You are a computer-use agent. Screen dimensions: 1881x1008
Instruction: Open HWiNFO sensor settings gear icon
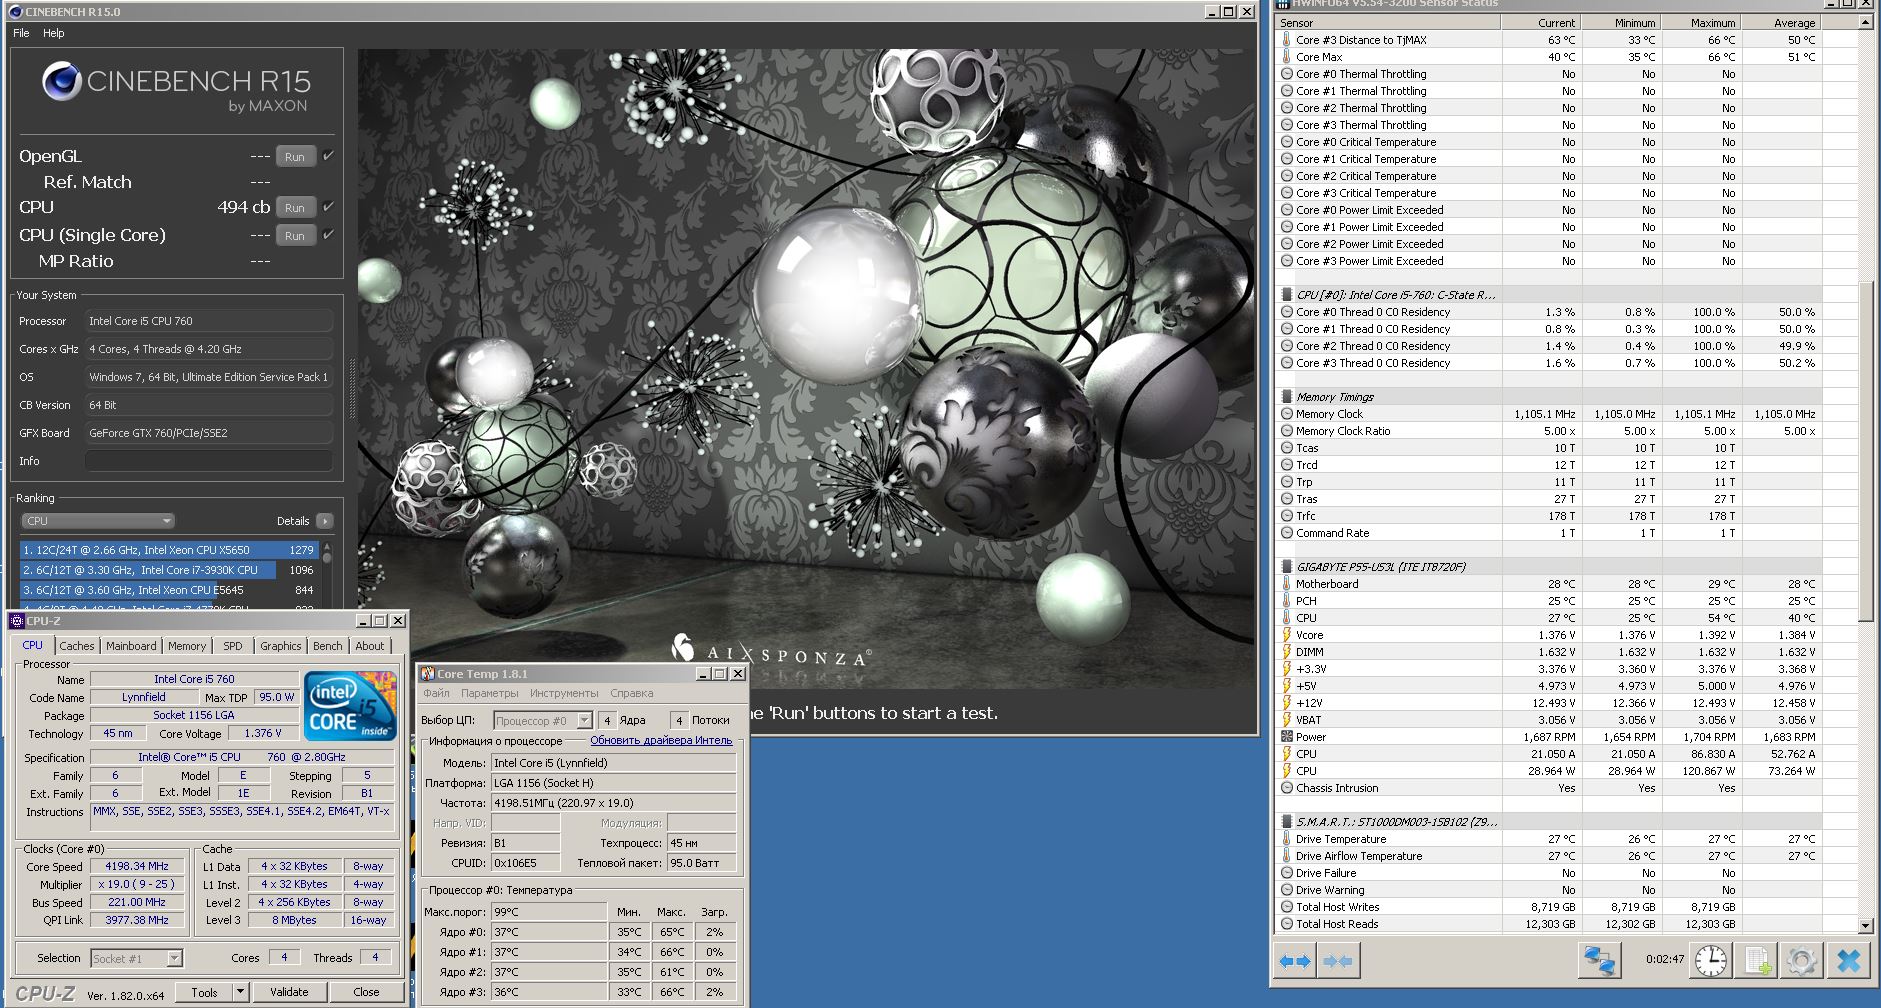coord(1801,961)
